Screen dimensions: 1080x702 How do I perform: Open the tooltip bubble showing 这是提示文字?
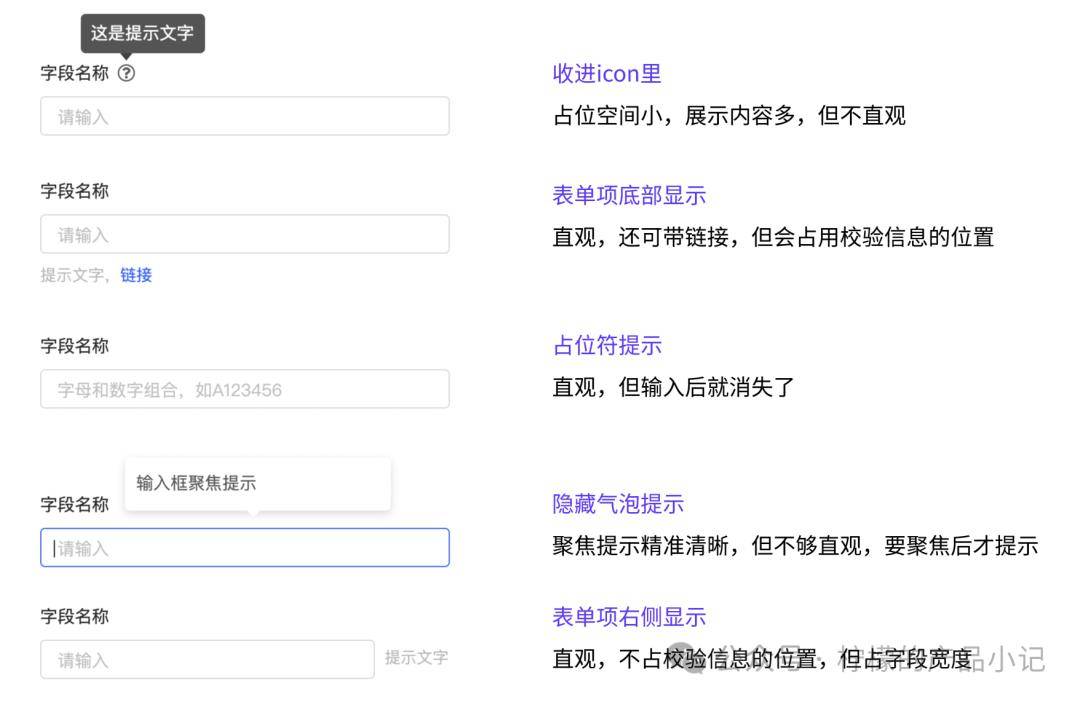tap(142, 33)
